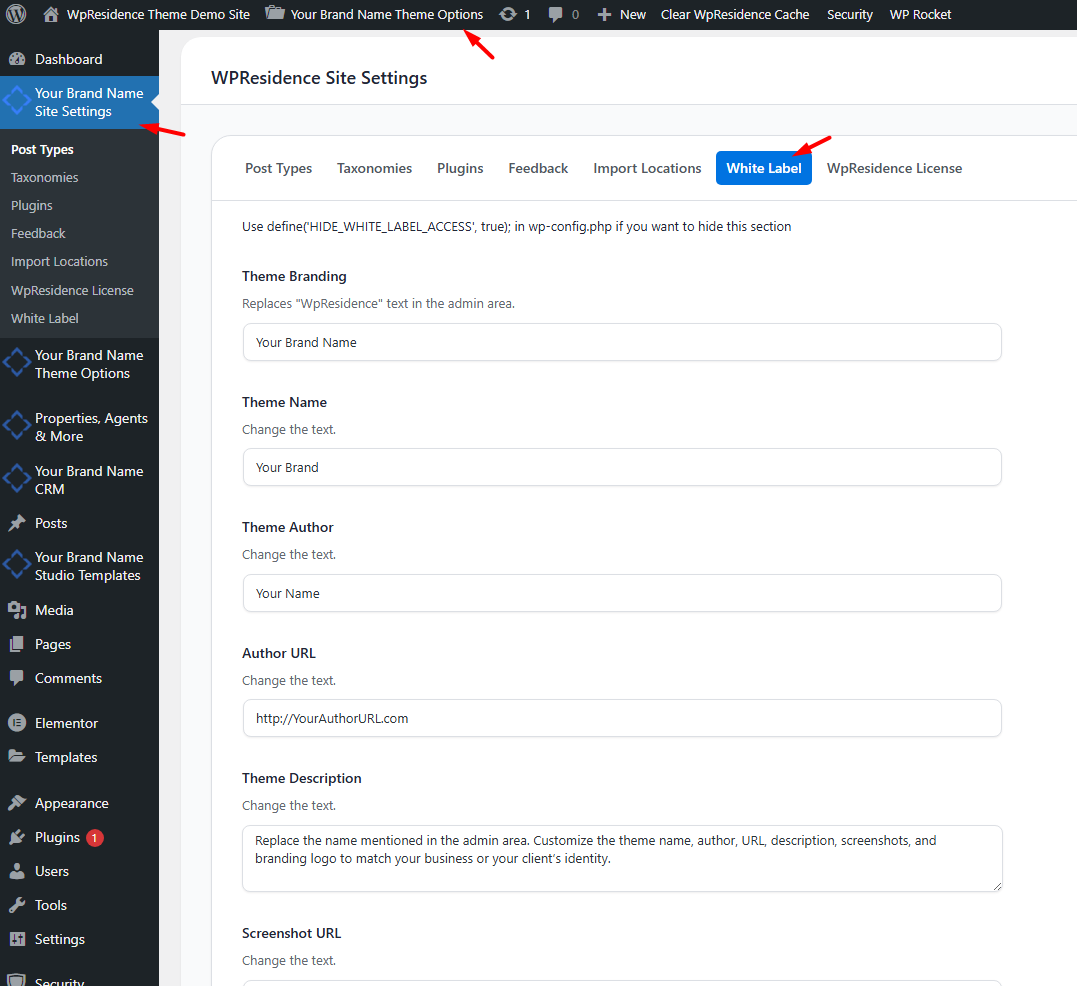Click the plugin update badge showing 1
Screen dimensions: 1077x986
95,838
